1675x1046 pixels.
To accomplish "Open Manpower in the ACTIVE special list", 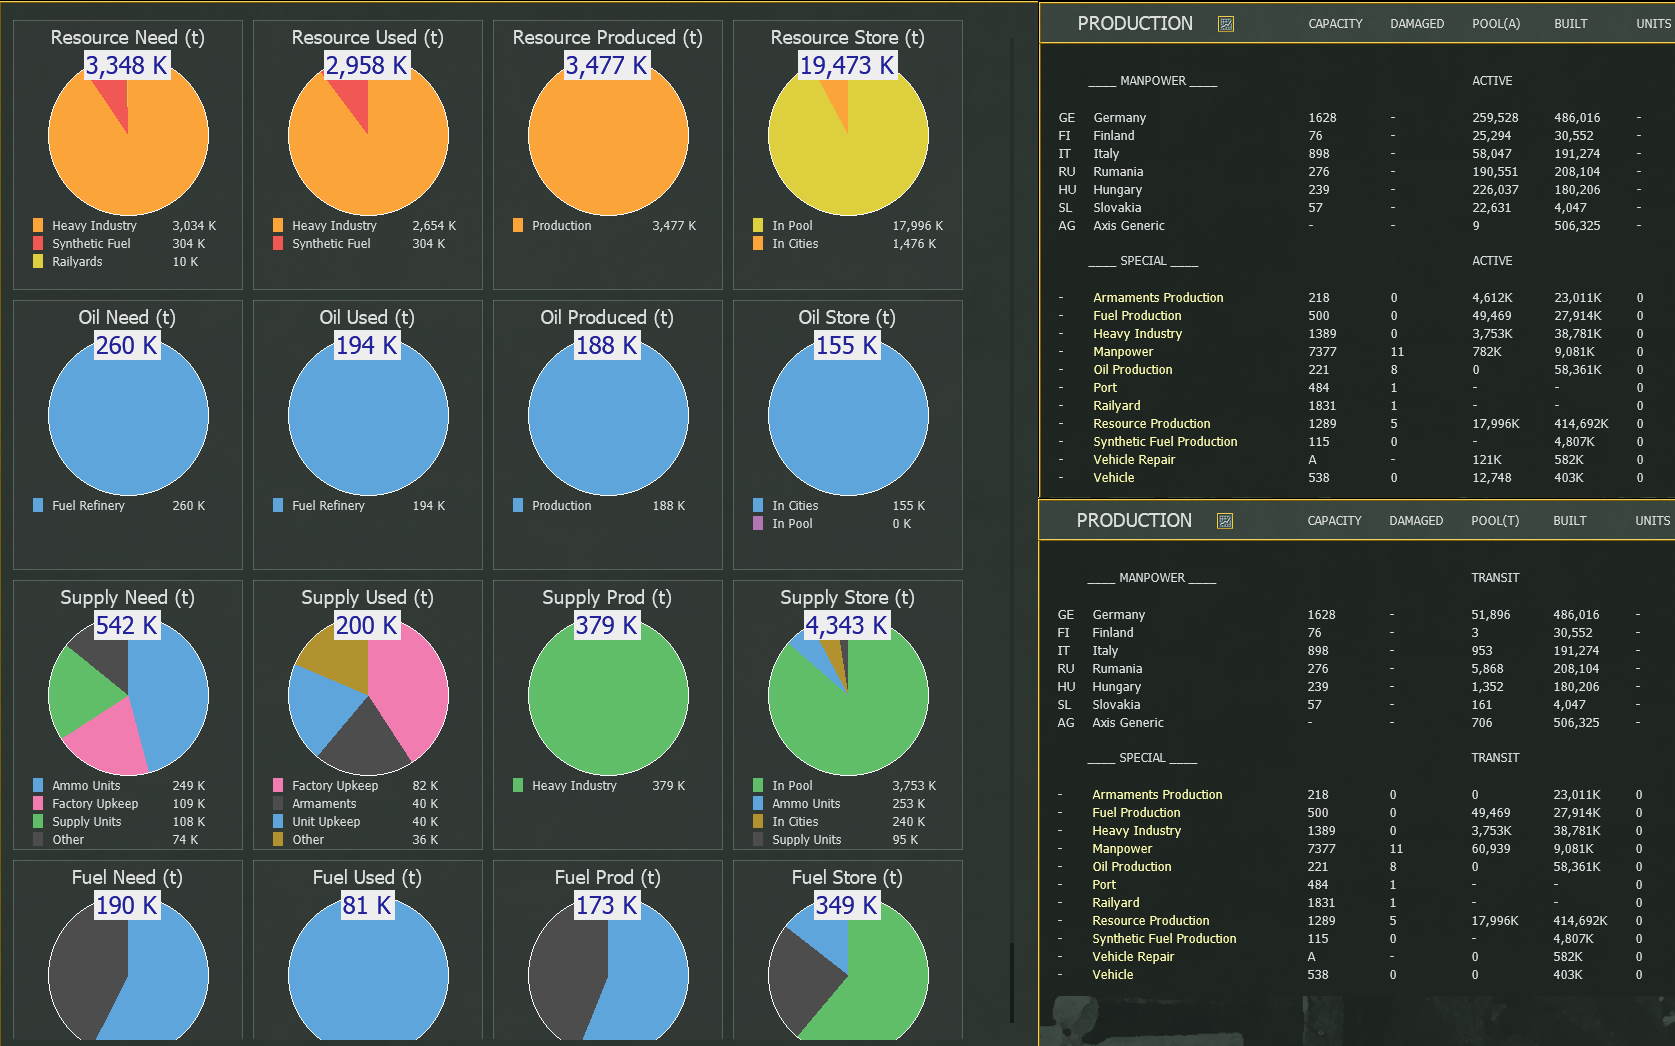I will pyautogui.click(x=1123, y=352).
